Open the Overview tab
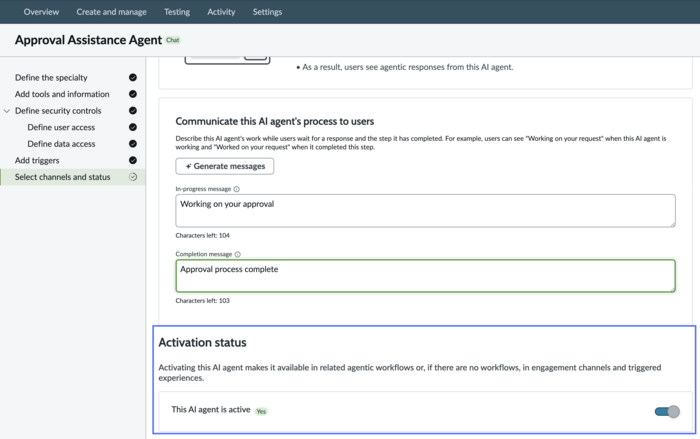 (41, 12)
